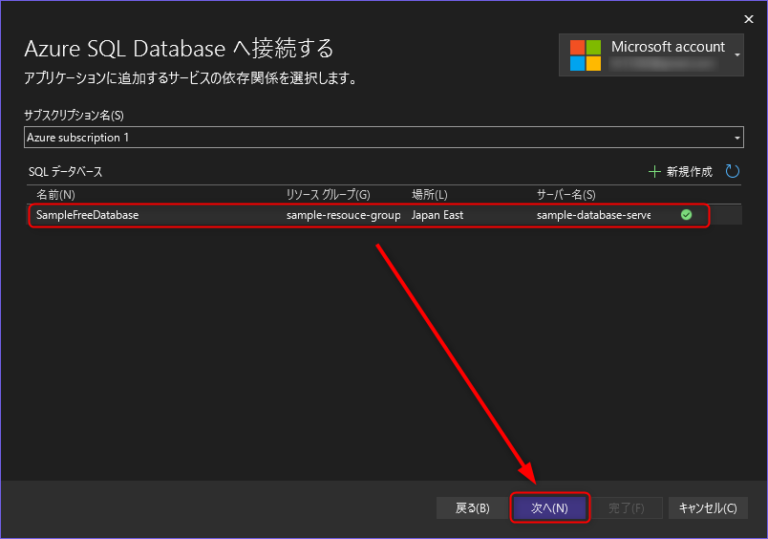Cancel the dialog with キャンセル(C)
Viewport: 768px width, 539px height.
(x=707, y=508)
